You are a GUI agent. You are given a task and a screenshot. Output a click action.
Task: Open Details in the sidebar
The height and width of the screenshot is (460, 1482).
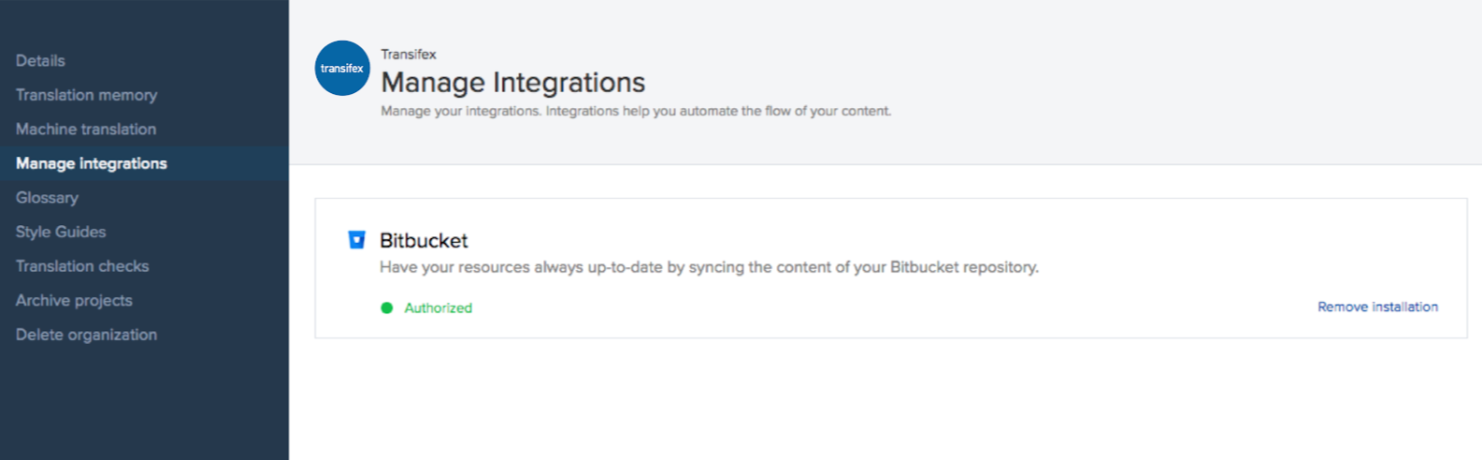coord(40,61)
